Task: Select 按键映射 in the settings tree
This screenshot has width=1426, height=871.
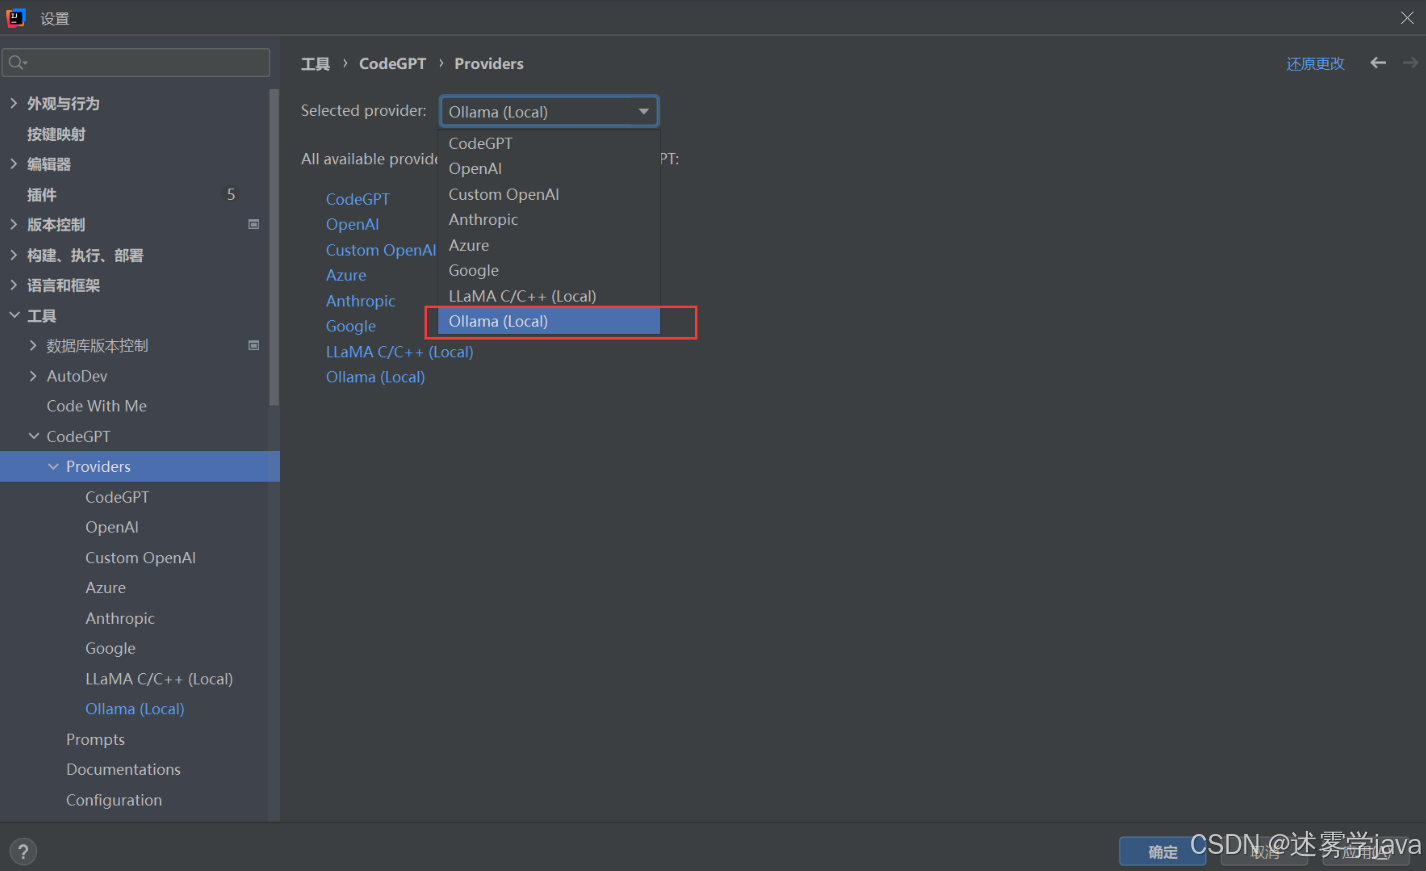Action: click(56, 134)
